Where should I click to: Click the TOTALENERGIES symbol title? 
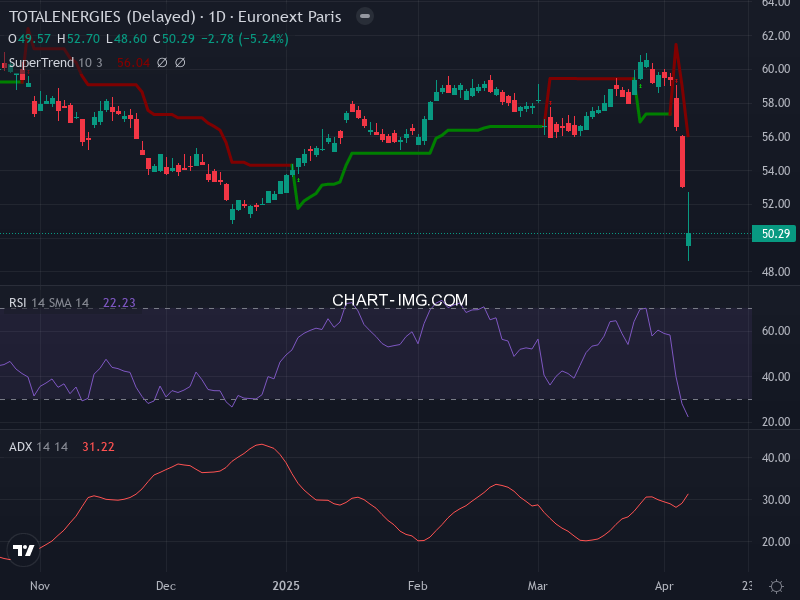[175, 17]
